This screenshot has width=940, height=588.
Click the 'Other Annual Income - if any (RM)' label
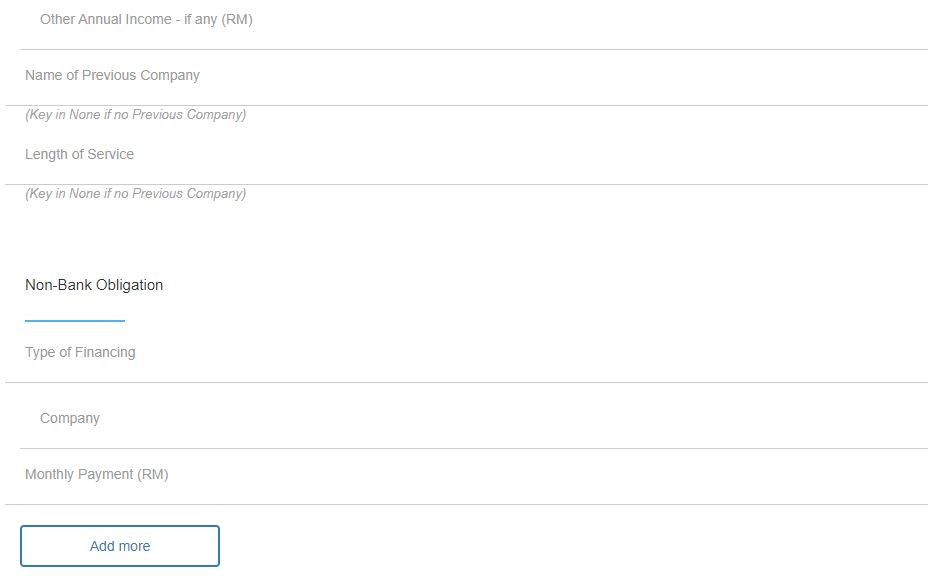tap(146, 20)
